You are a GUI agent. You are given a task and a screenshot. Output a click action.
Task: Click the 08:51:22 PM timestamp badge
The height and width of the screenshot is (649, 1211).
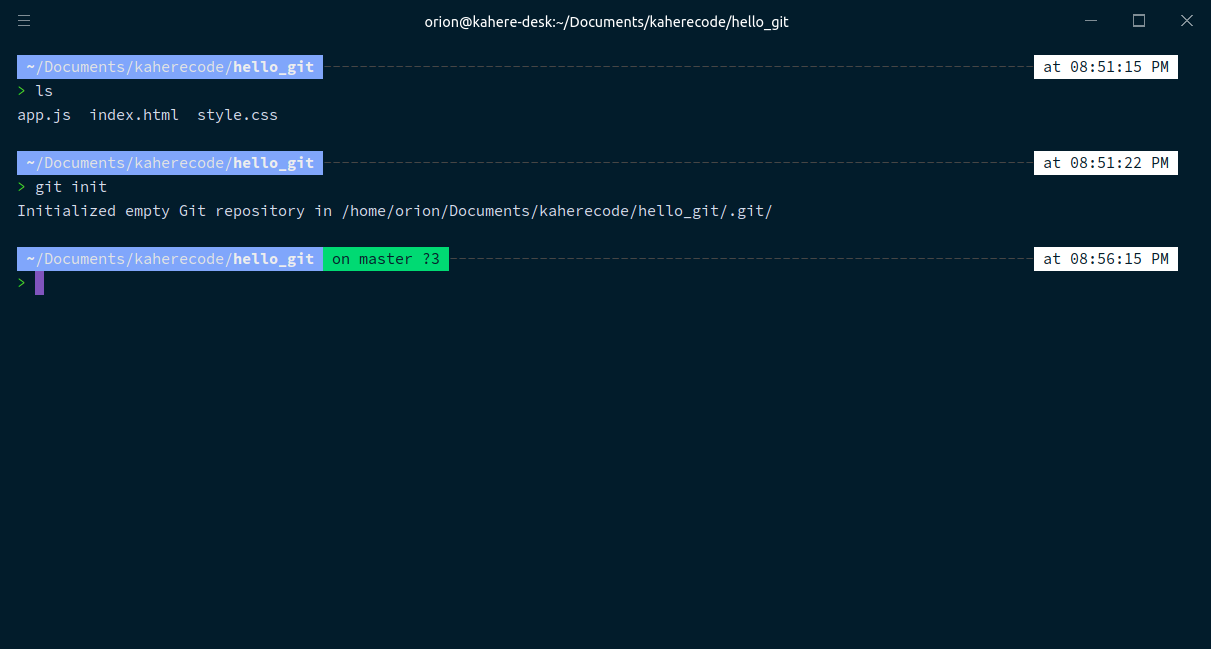tap(1105, 163)
